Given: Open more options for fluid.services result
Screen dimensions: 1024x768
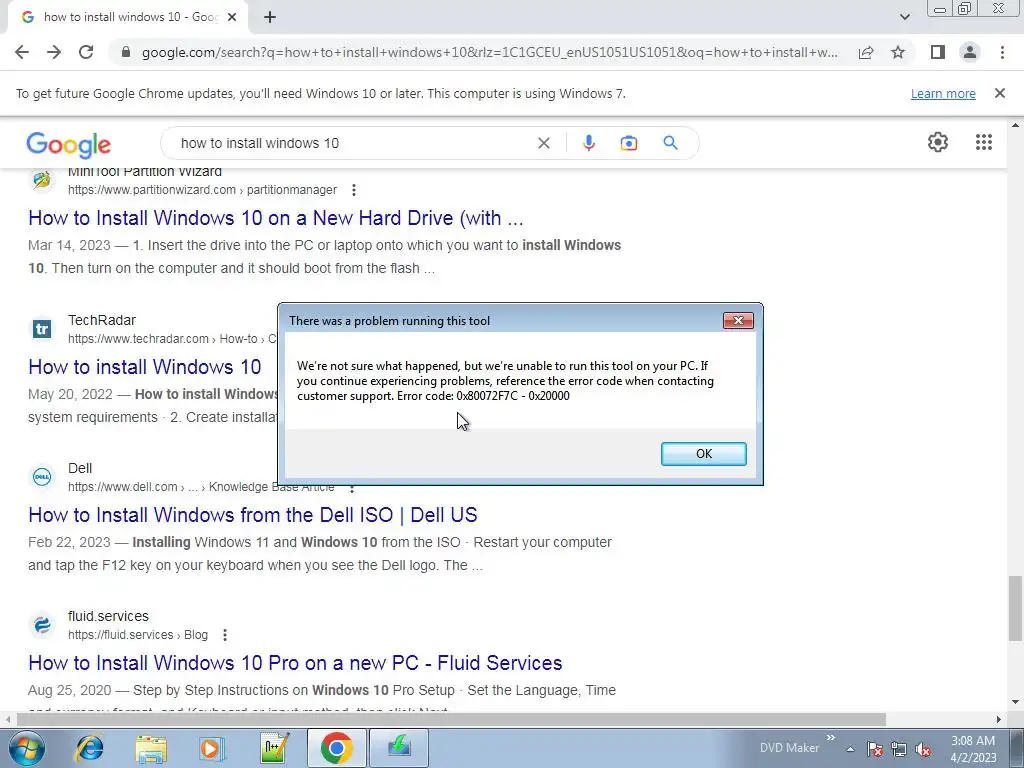Looking at the screenshot, I should (x=225, y=635).
